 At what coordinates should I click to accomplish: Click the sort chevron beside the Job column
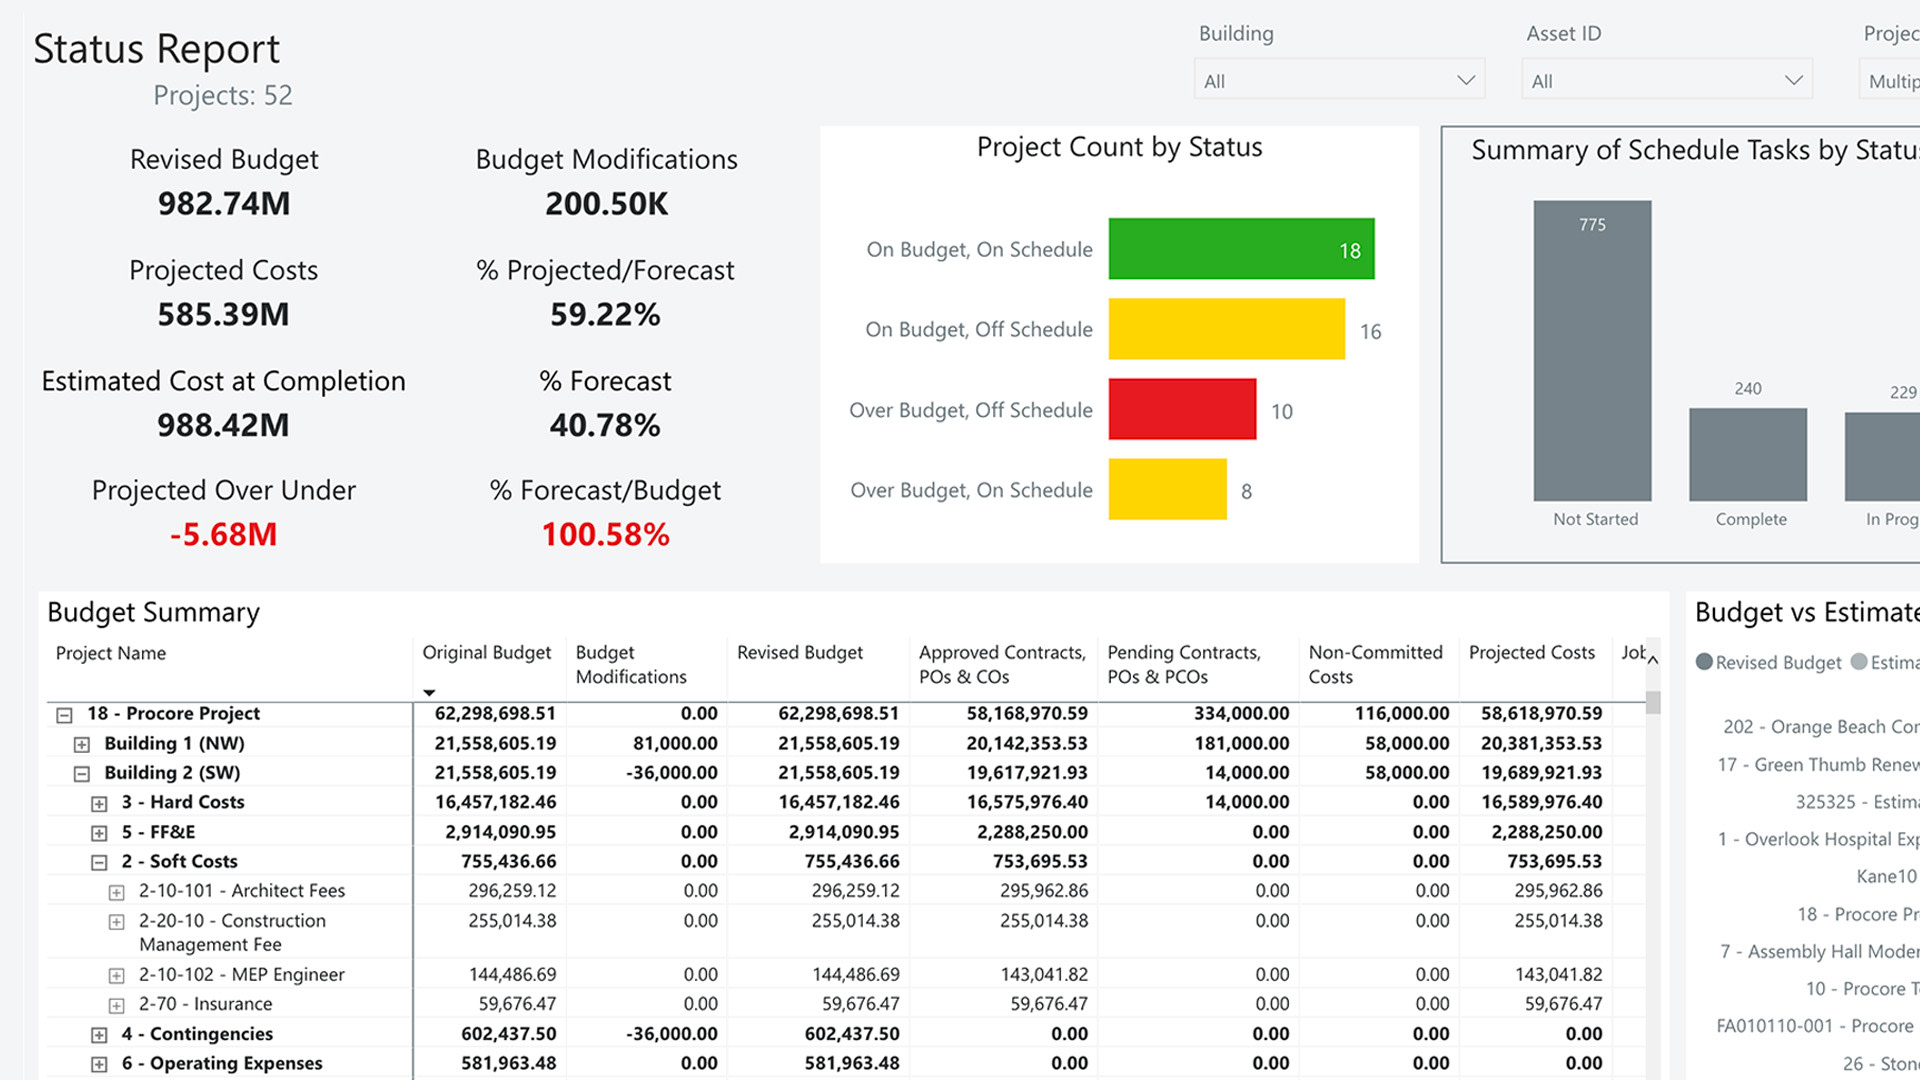pyautogui.click(x=1654, y=660)
